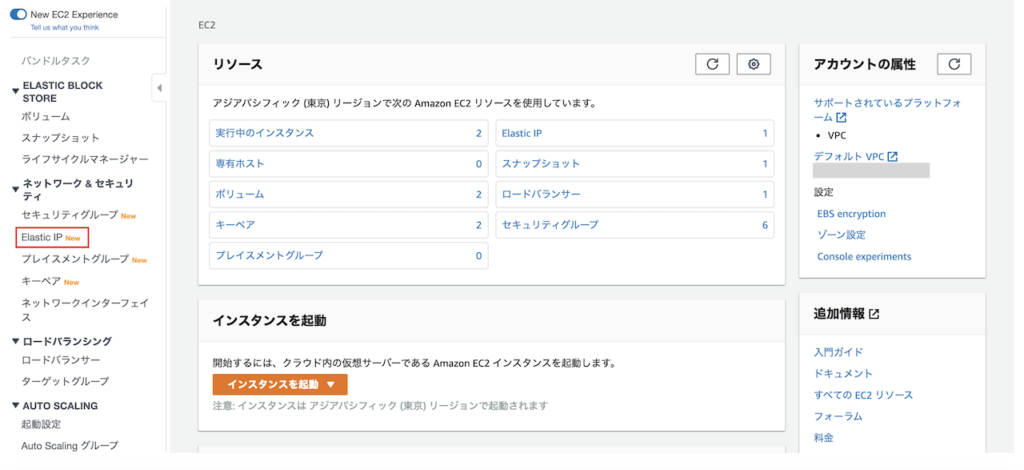
Task: Refresh the アカウントの属性 panel
Action: pos(954,64)
